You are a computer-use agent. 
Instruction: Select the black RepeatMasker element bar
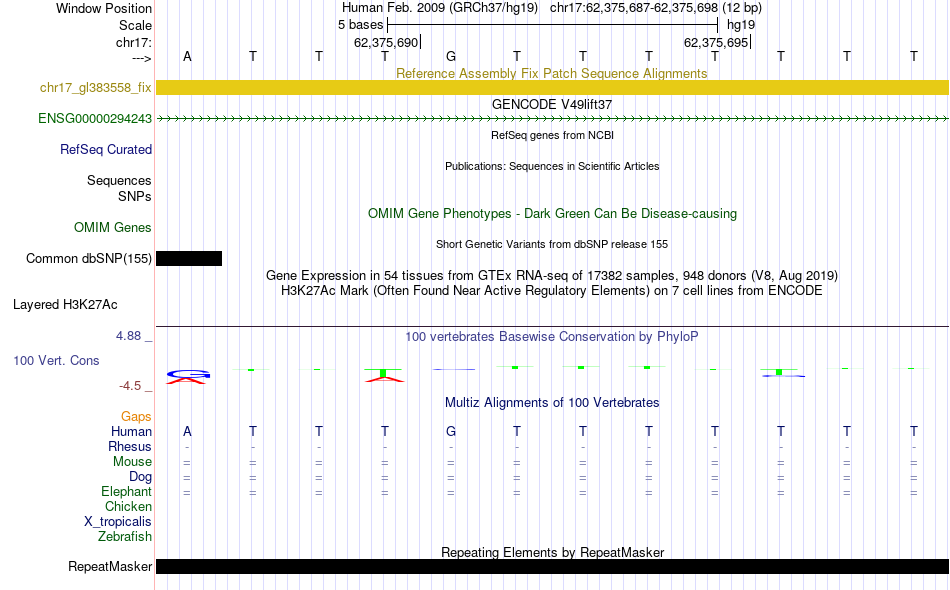click(552, 566)
